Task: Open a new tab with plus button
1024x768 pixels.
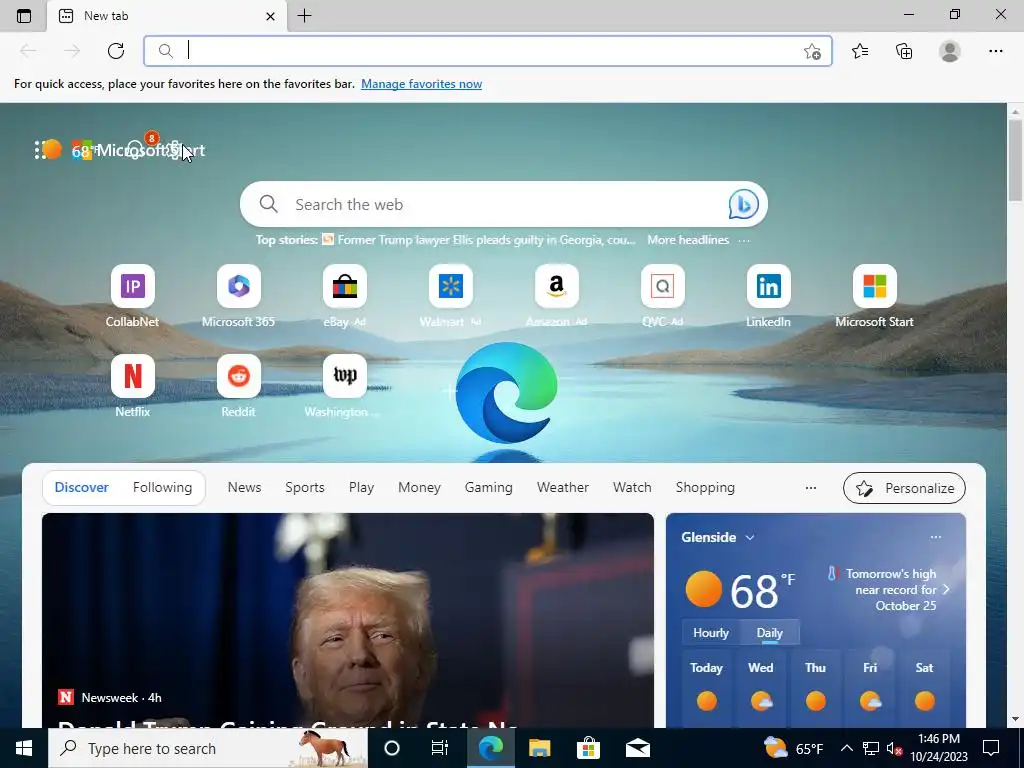Action: coord(304,16)
